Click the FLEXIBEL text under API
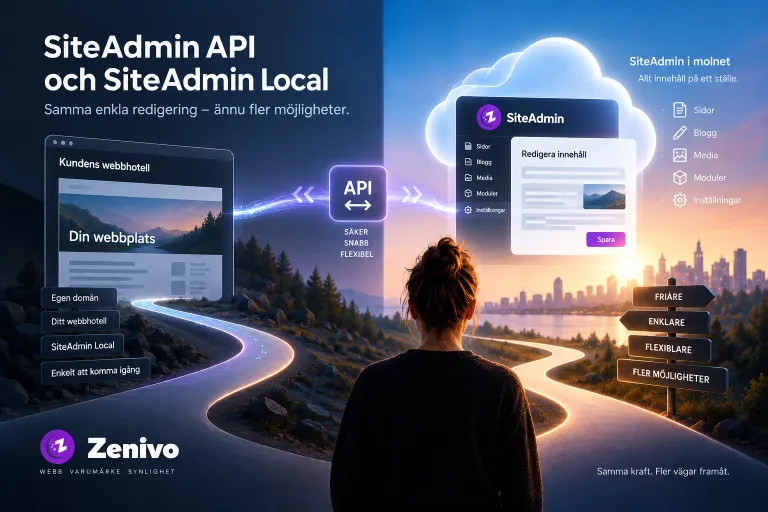 [357, 254]
